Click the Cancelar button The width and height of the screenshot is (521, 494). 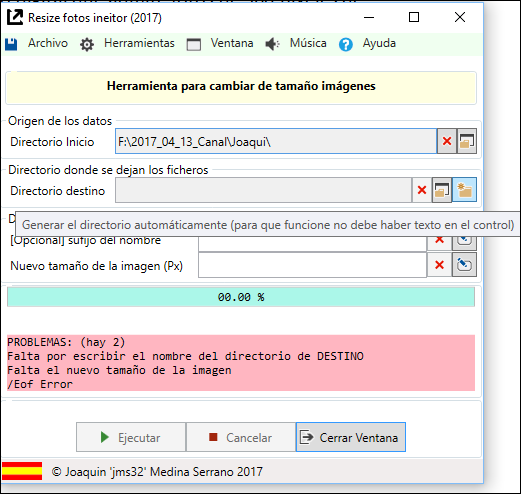241,437
